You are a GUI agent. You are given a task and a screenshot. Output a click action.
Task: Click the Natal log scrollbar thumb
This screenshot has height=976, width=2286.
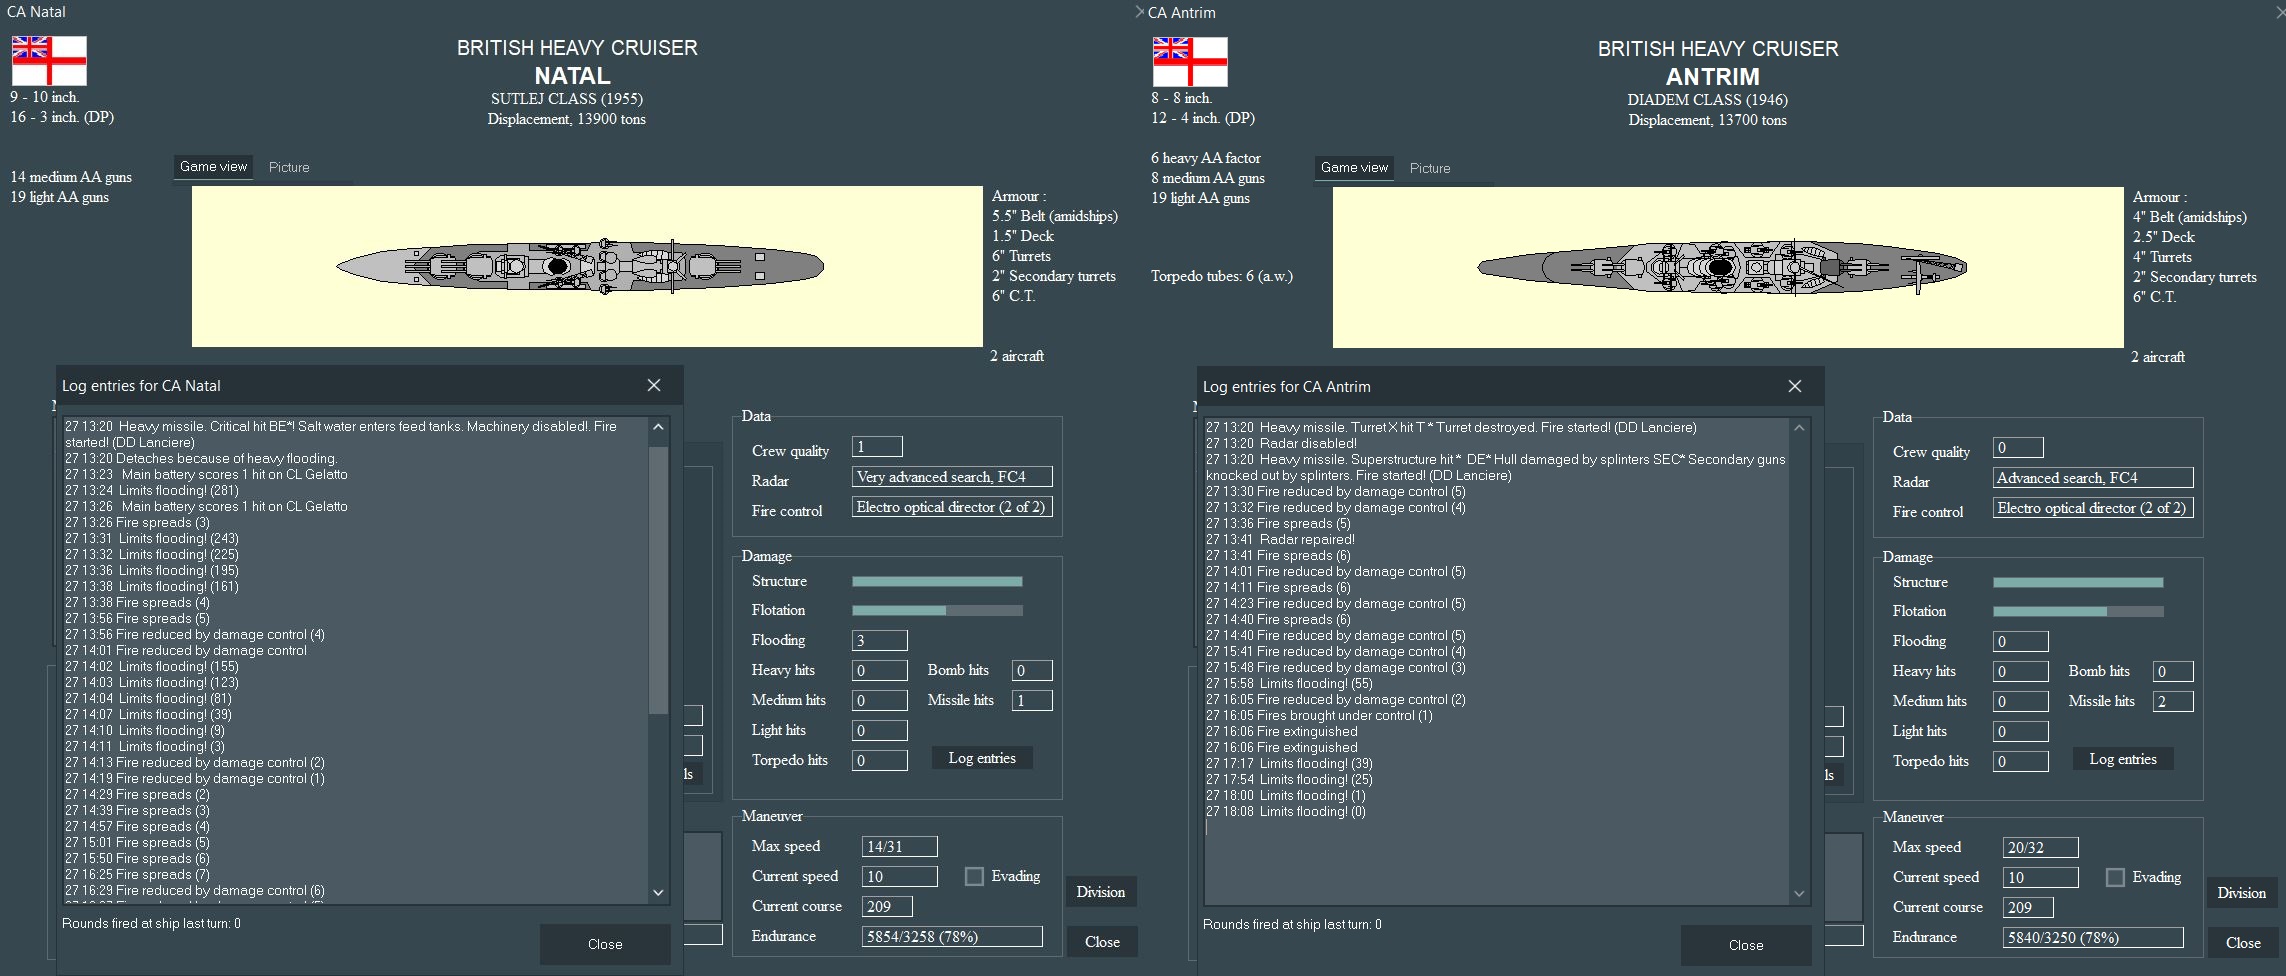[658, 580]
